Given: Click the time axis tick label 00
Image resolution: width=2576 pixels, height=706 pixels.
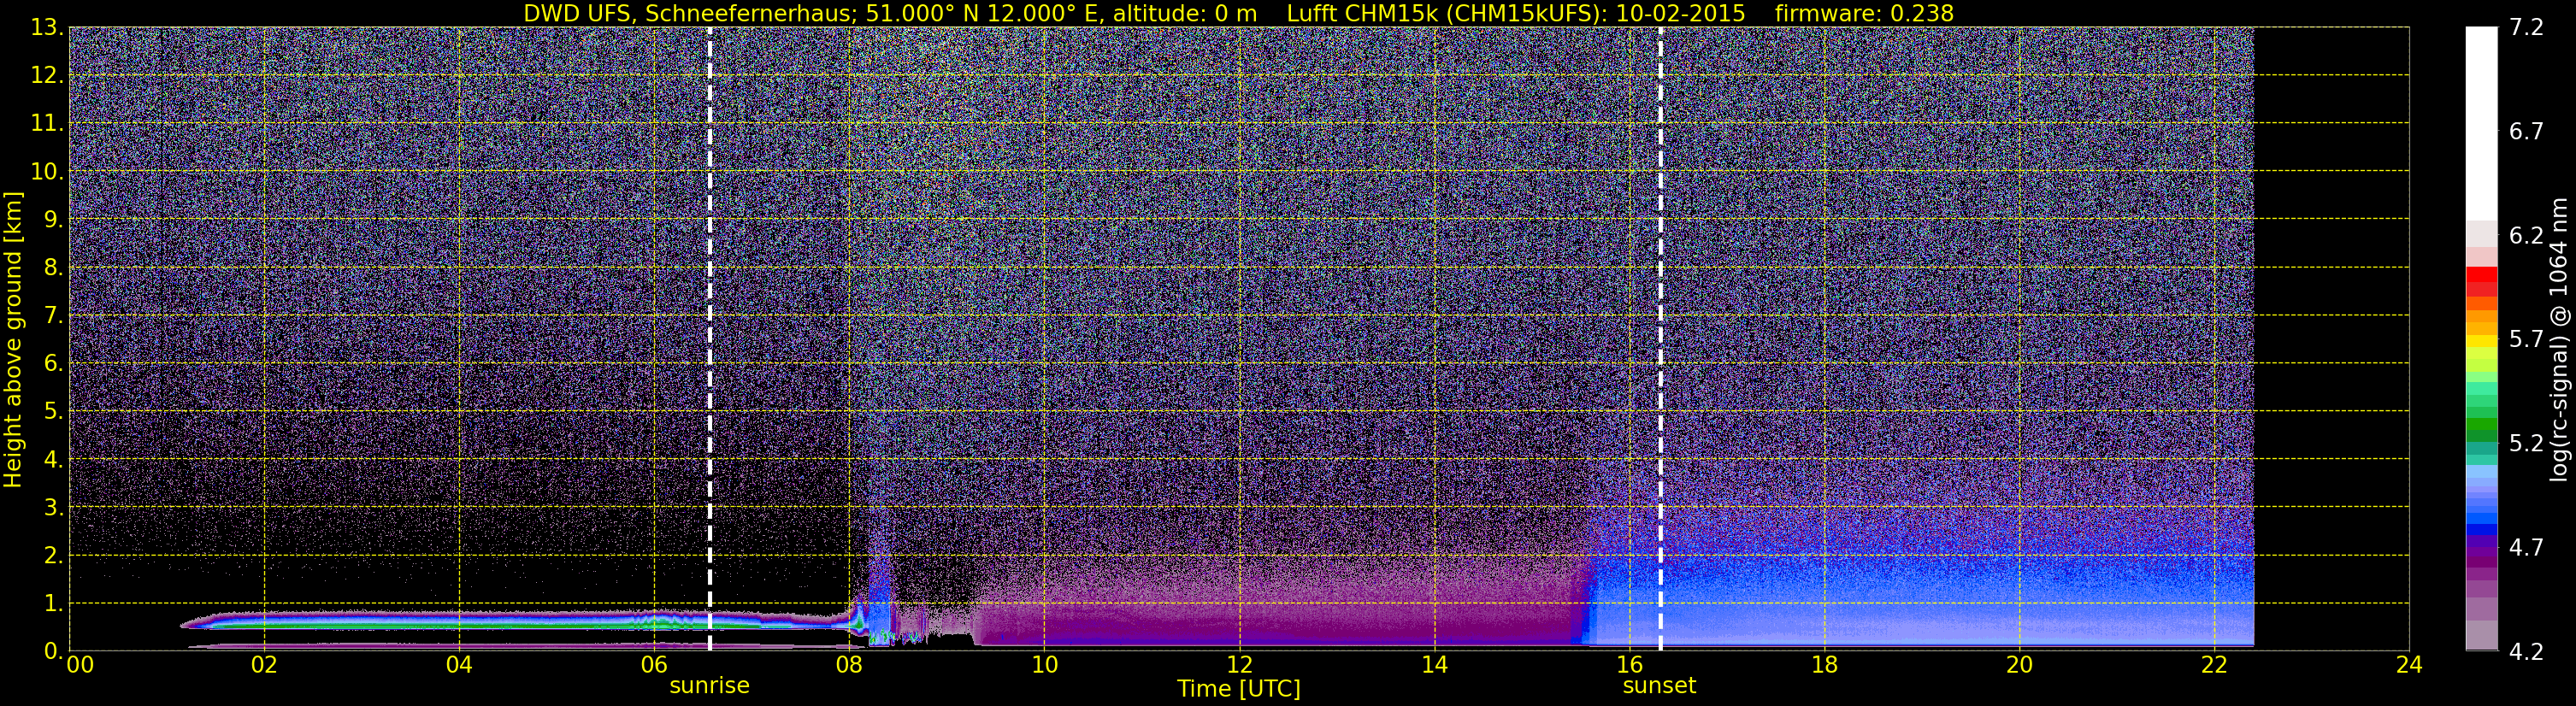Looking at the screenshot, I should click(80, 666).
